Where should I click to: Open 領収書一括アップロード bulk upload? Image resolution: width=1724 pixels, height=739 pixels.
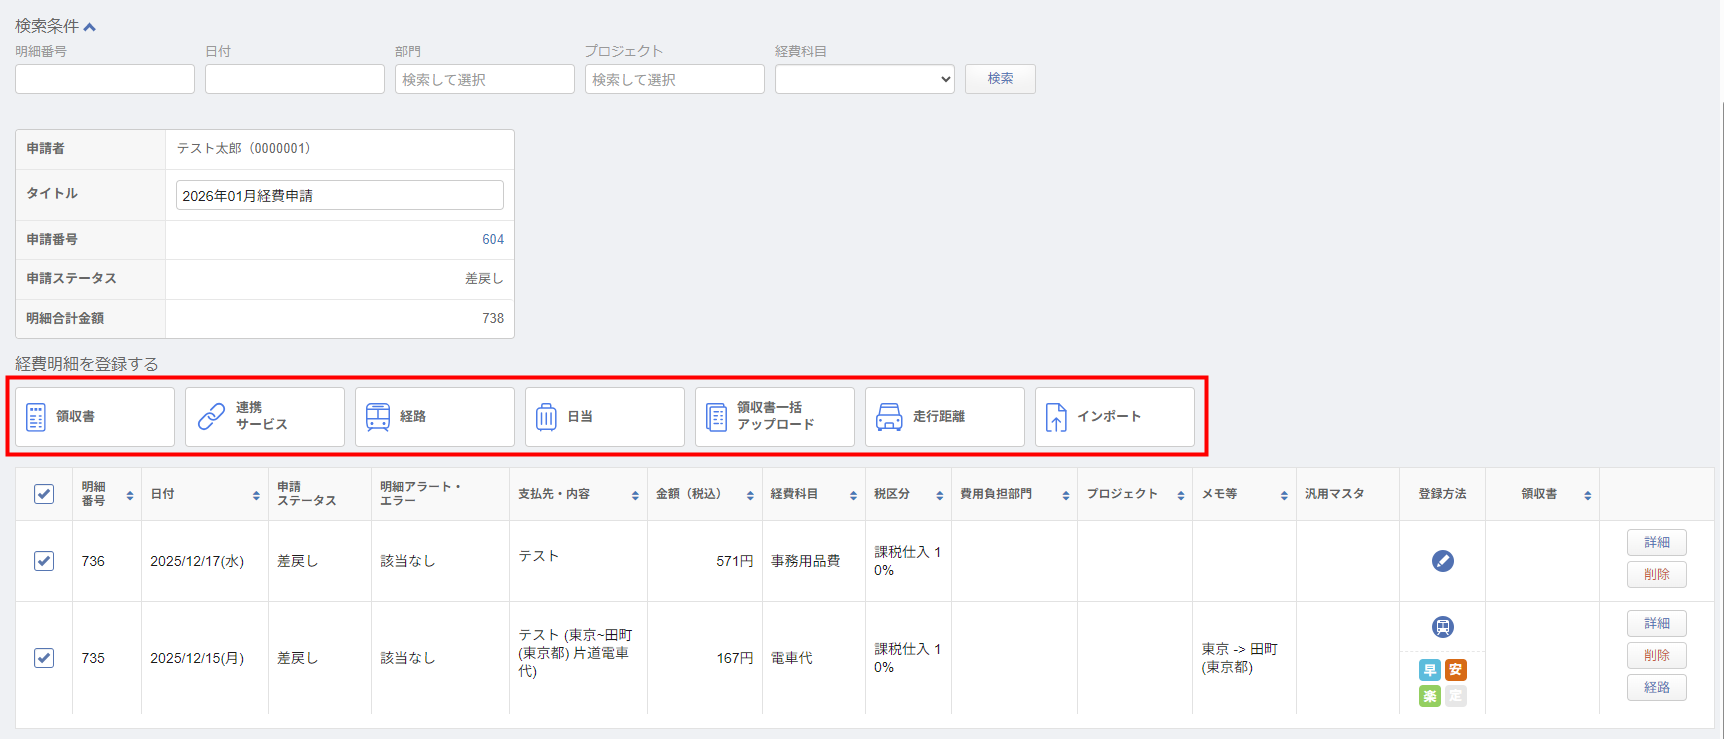[x=716, y=417]
